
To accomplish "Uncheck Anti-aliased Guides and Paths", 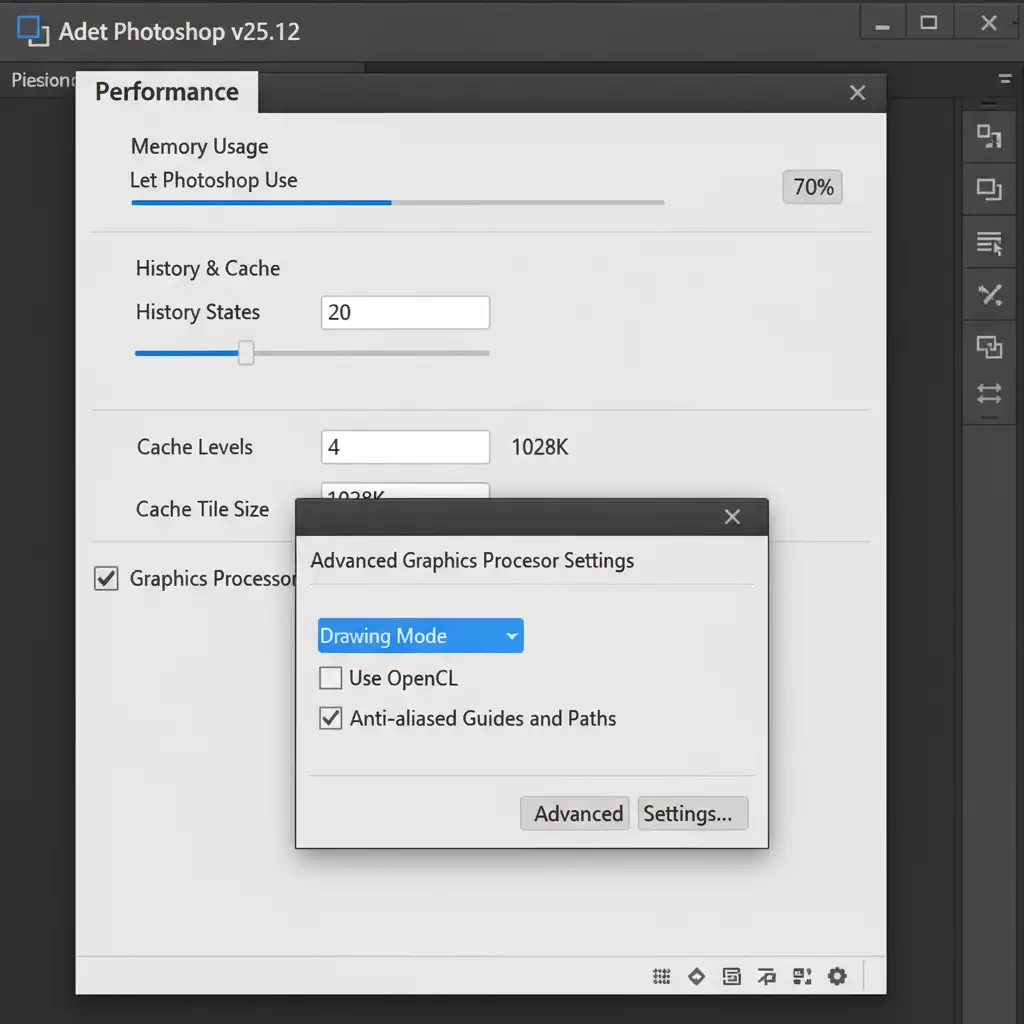I will pos(330,718).
